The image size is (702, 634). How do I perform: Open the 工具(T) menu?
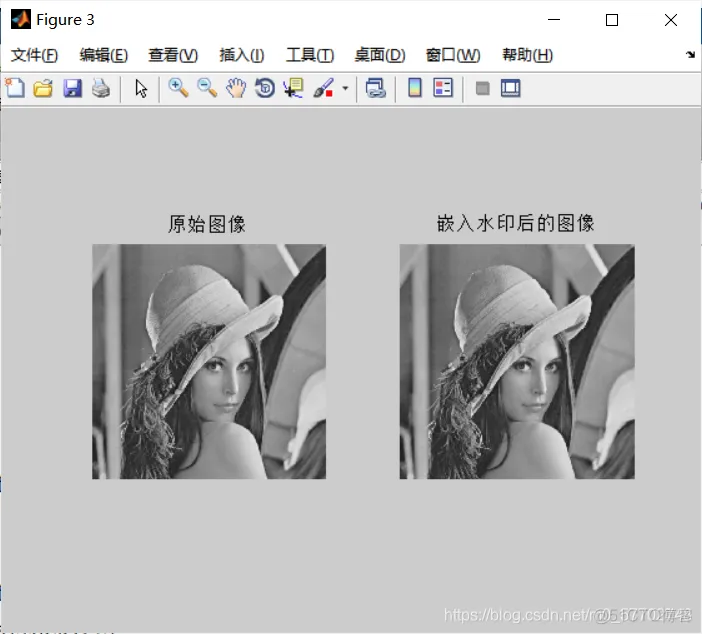pos(310,55)
